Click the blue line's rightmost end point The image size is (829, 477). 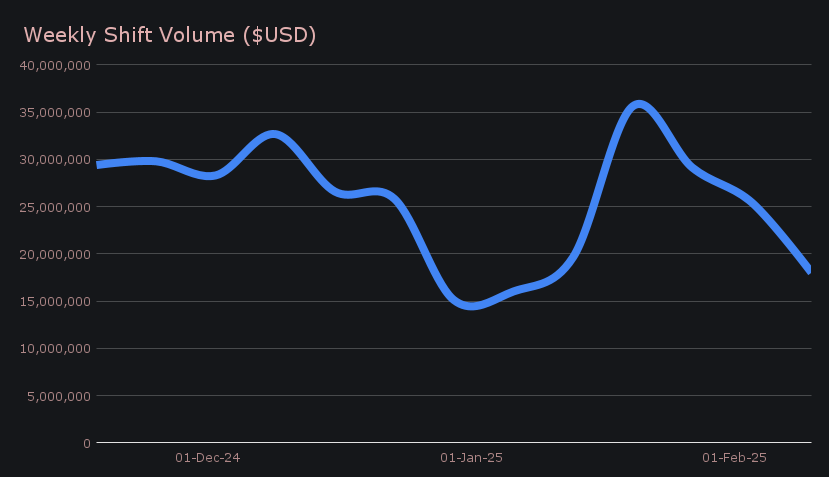(809, 269)
